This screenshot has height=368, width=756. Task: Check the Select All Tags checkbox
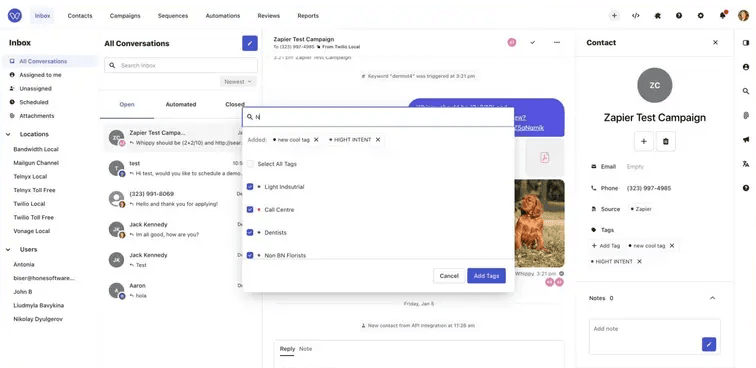tap(250, 164)
